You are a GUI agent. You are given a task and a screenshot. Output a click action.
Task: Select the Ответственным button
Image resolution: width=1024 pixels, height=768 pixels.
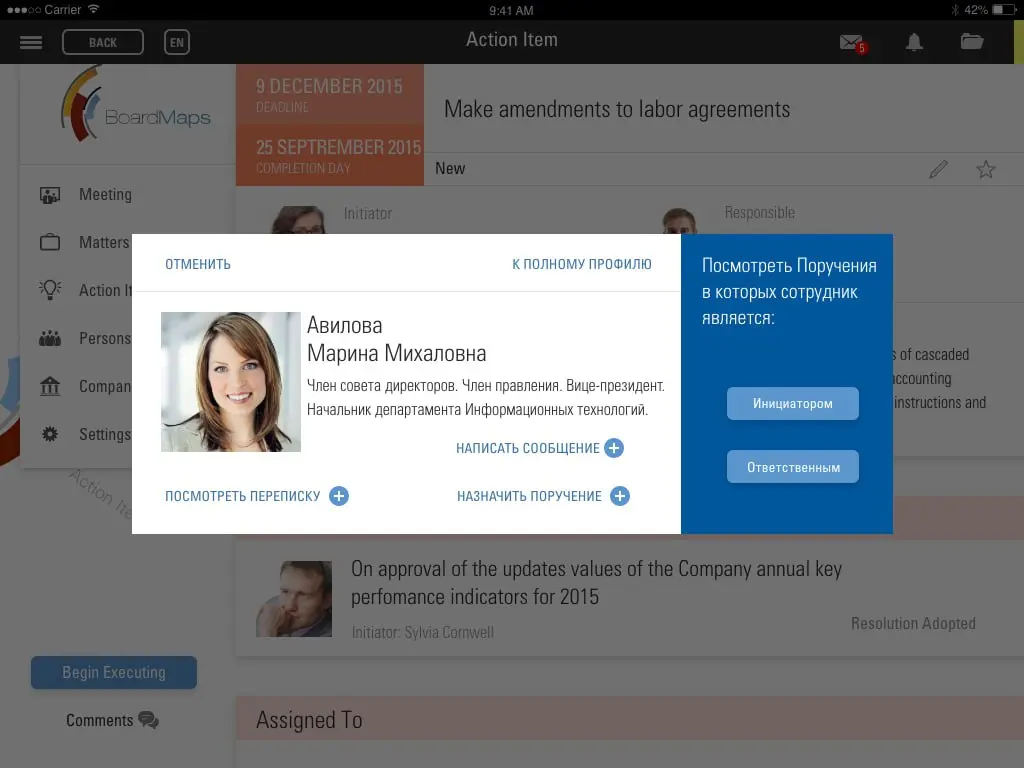(793, 467)
